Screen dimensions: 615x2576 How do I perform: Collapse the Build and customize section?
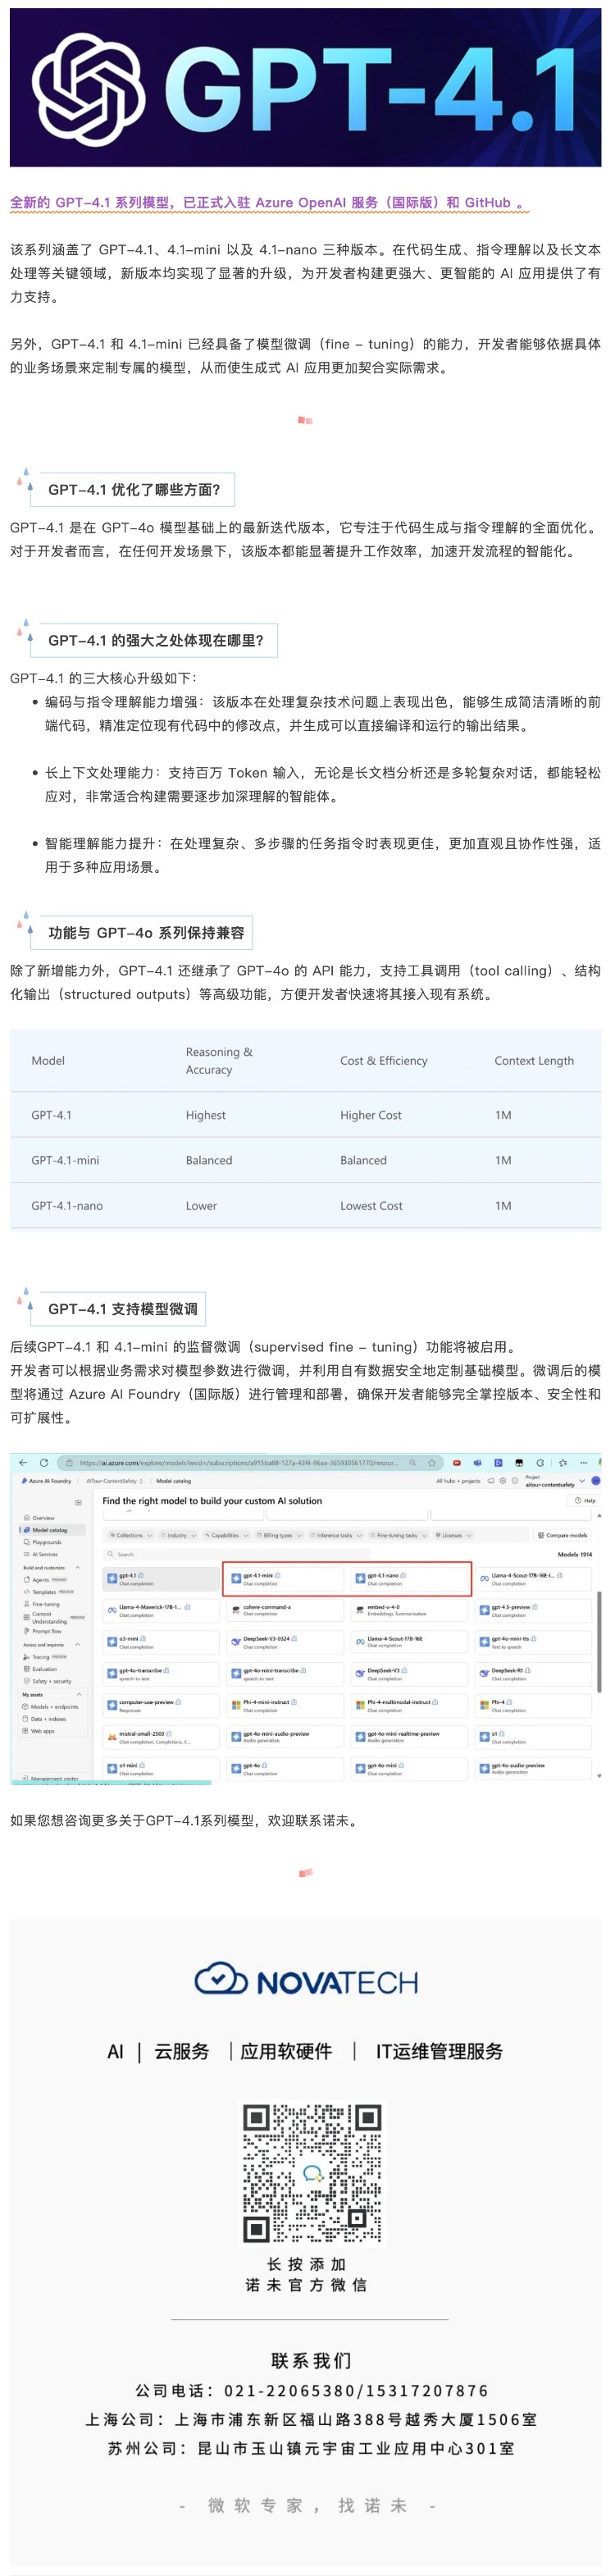(78, 1567)
